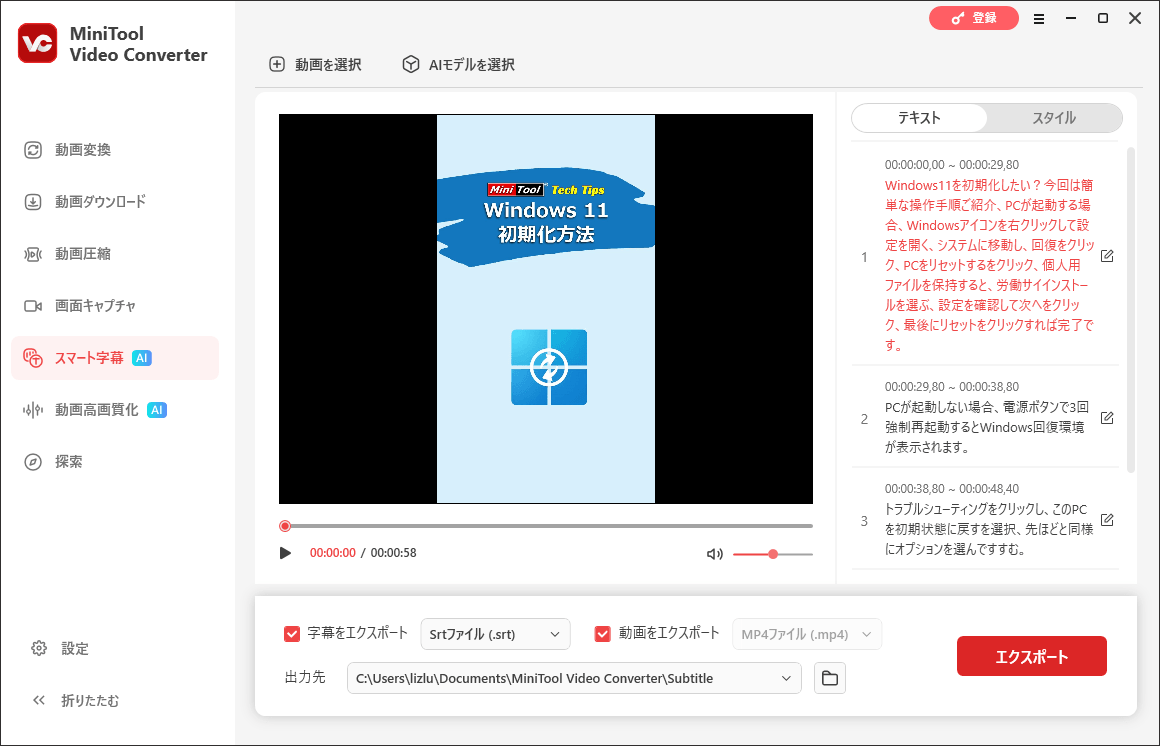Viewport: 1160px width, 746px height.
Task: Adjust the volume slider
Action: click(x=772, y=554)
